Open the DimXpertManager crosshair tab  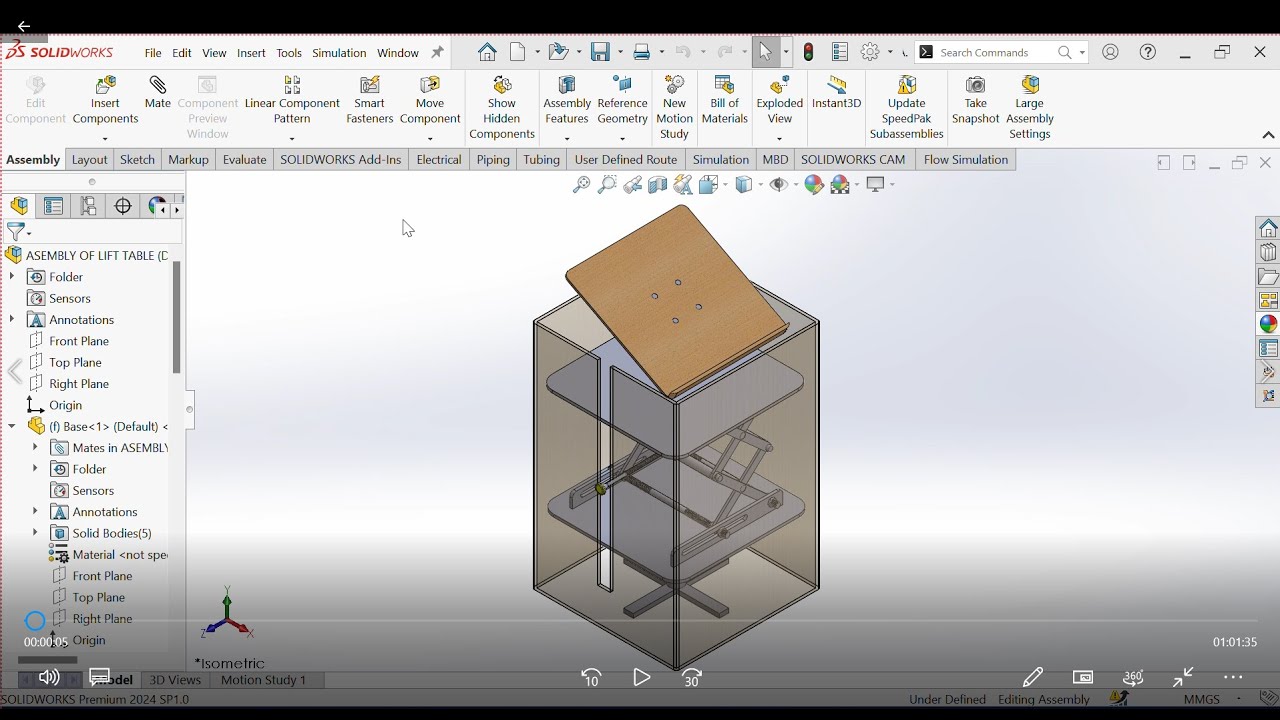click(123, 206)
